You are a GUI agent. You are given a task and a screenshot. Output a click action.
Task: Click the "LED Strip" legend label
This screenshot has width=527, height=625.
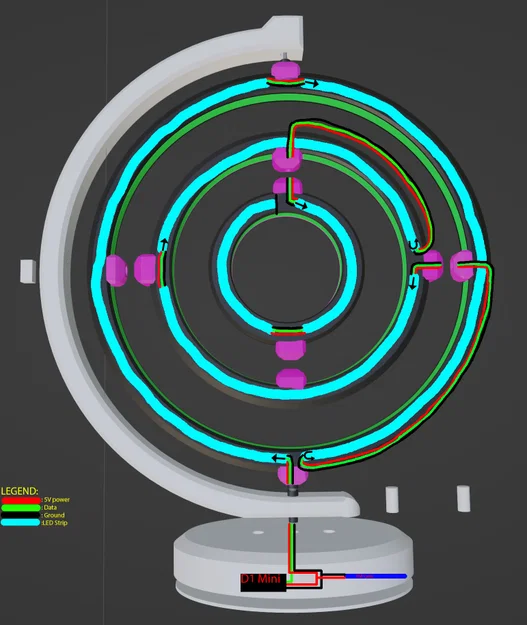pos(55,523)
